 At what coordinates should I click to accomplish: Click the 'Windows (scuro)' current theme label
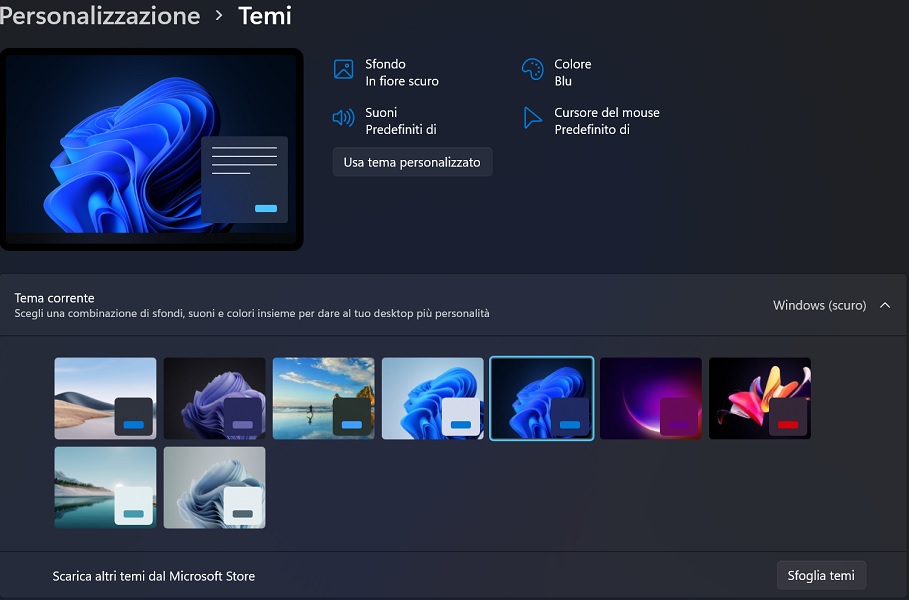pyautogui.click(x=819, y=305)
